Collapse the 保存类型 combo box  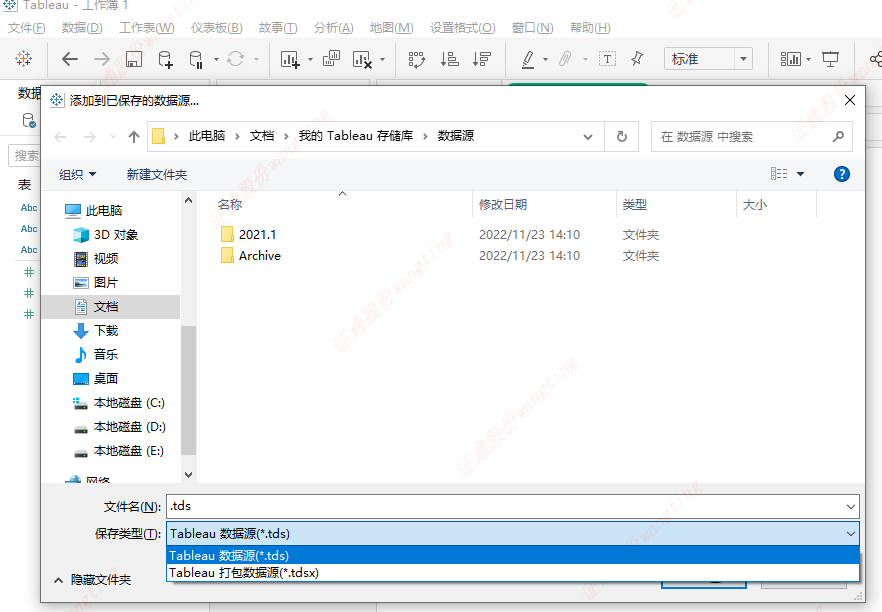pyautogui.click(x=851, y=534)
